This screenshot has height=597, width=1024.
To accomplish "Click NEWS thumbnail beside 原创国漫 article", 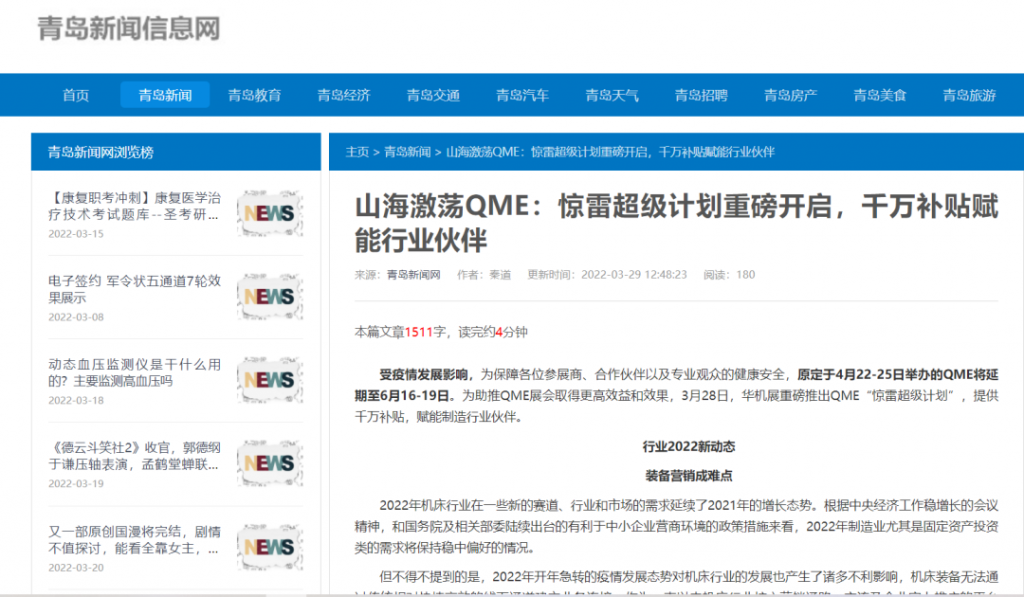I will click(x=270, y=547).
